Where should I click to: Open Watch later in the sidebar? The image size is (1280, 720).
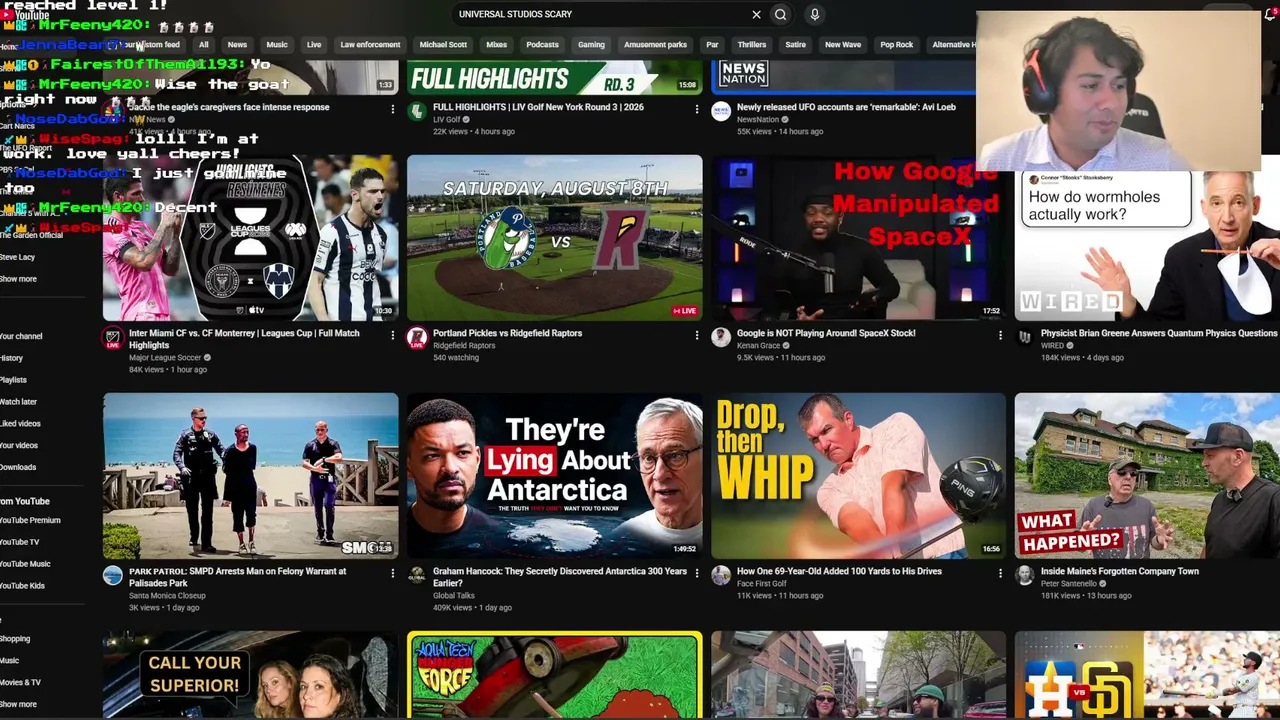tap(18, 402)
